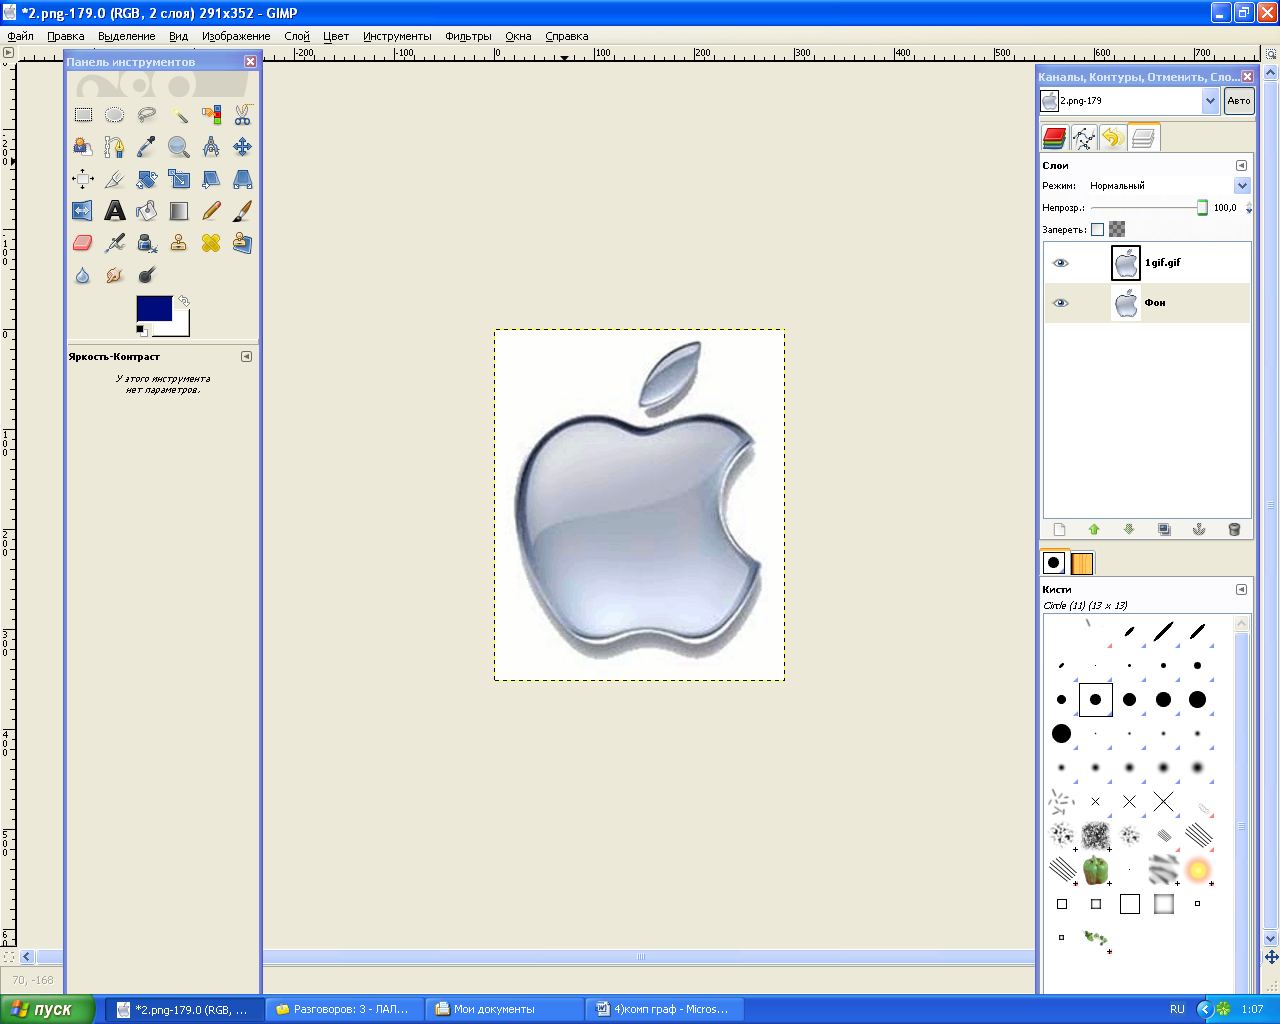The image size is (1280, 1024).
Task: Toggle Авто follow active image button
Action: click(x=1239, y=101)
